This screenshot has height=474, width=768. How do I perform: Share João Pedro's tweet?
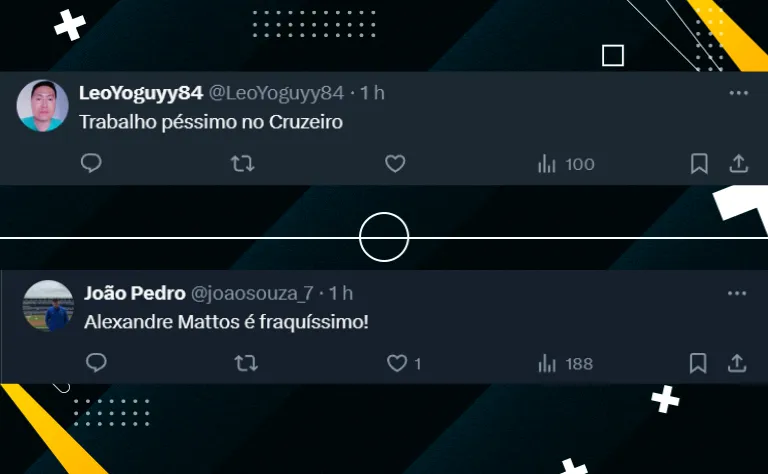click(737, 363)
